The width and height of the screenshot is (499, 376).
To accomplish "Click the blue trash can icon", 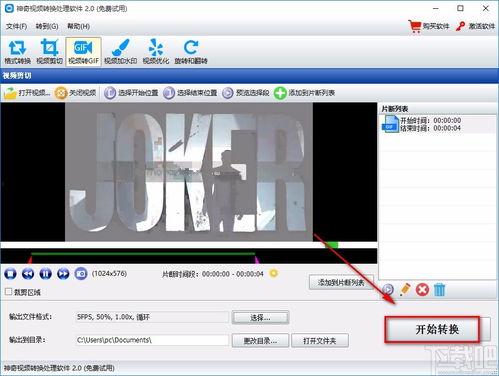I will coord(439,289).
